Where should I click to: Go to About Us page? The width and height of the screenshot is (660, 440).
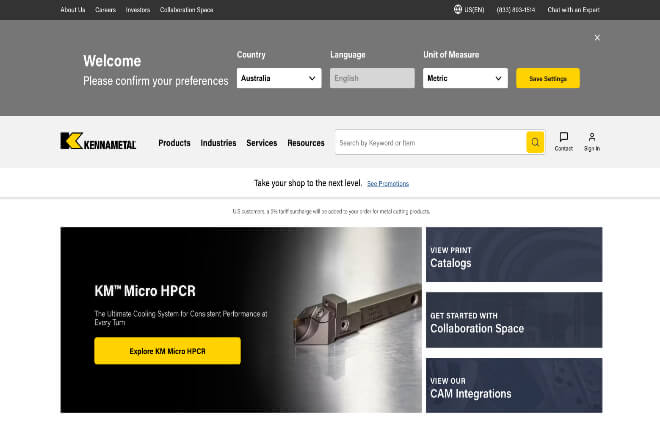[x=73, y=10]
